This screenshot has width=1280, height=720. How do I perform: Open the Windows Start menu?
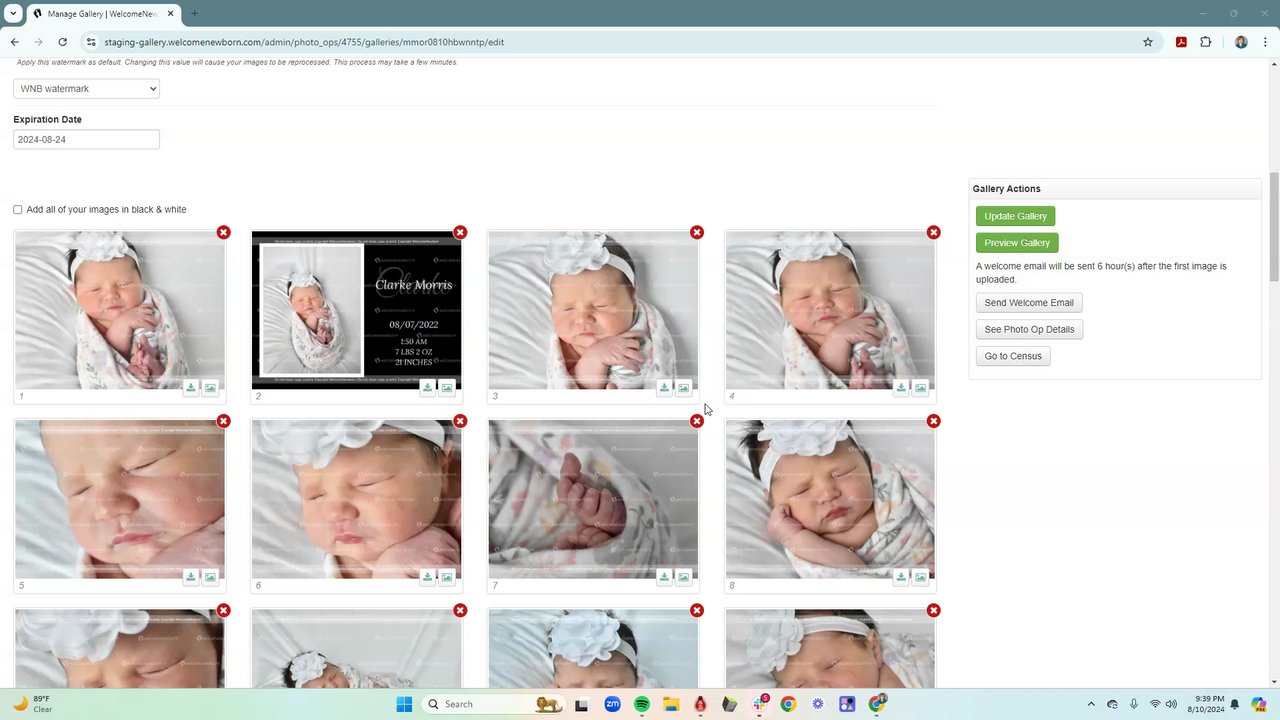click(404, 704)
